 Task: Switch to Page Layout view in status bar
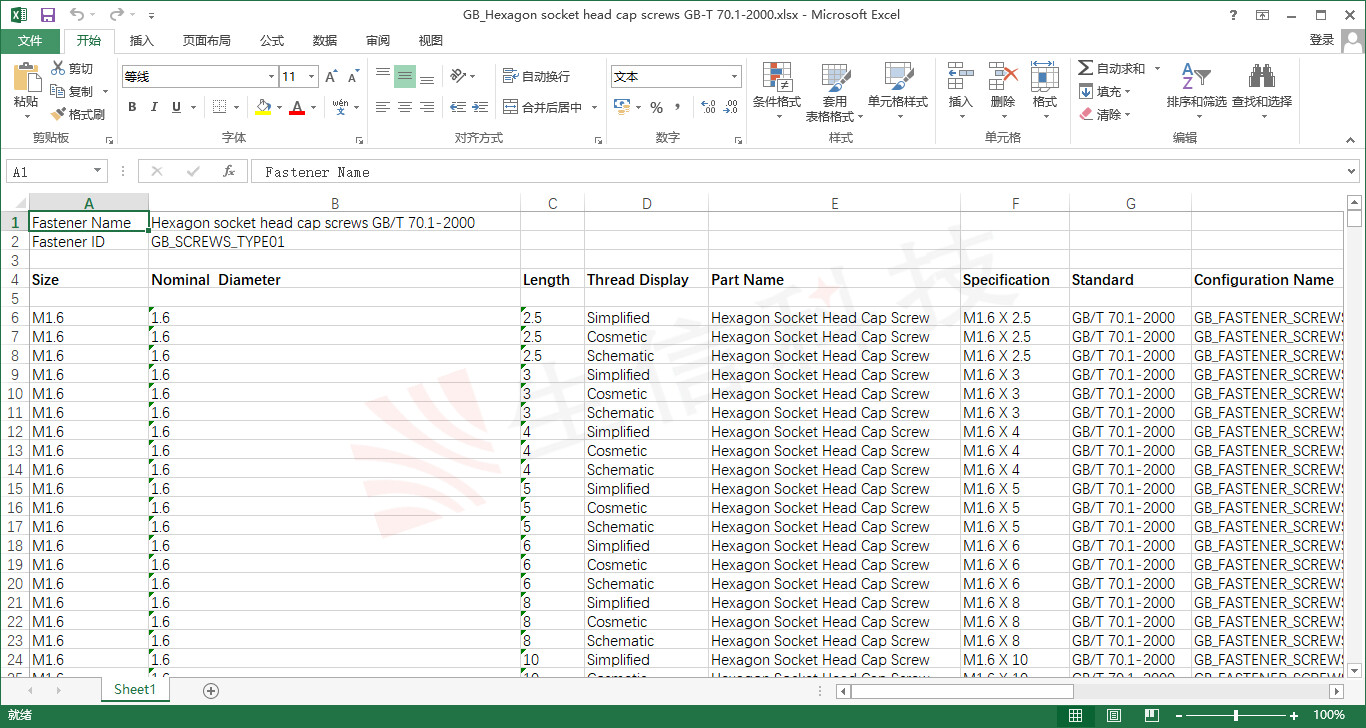(1113, 716)
